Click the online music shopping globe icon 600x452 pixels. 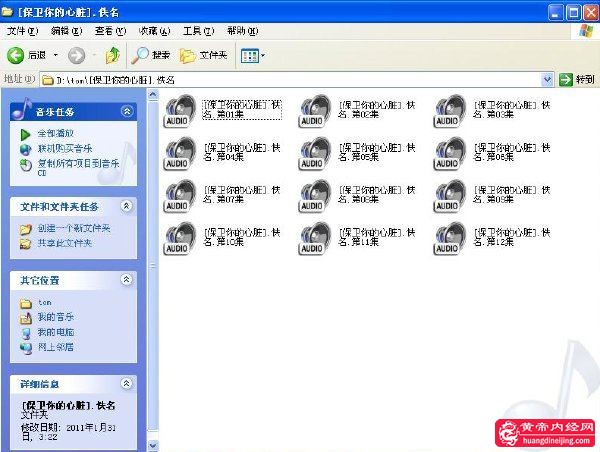click(x=25, y=149)
